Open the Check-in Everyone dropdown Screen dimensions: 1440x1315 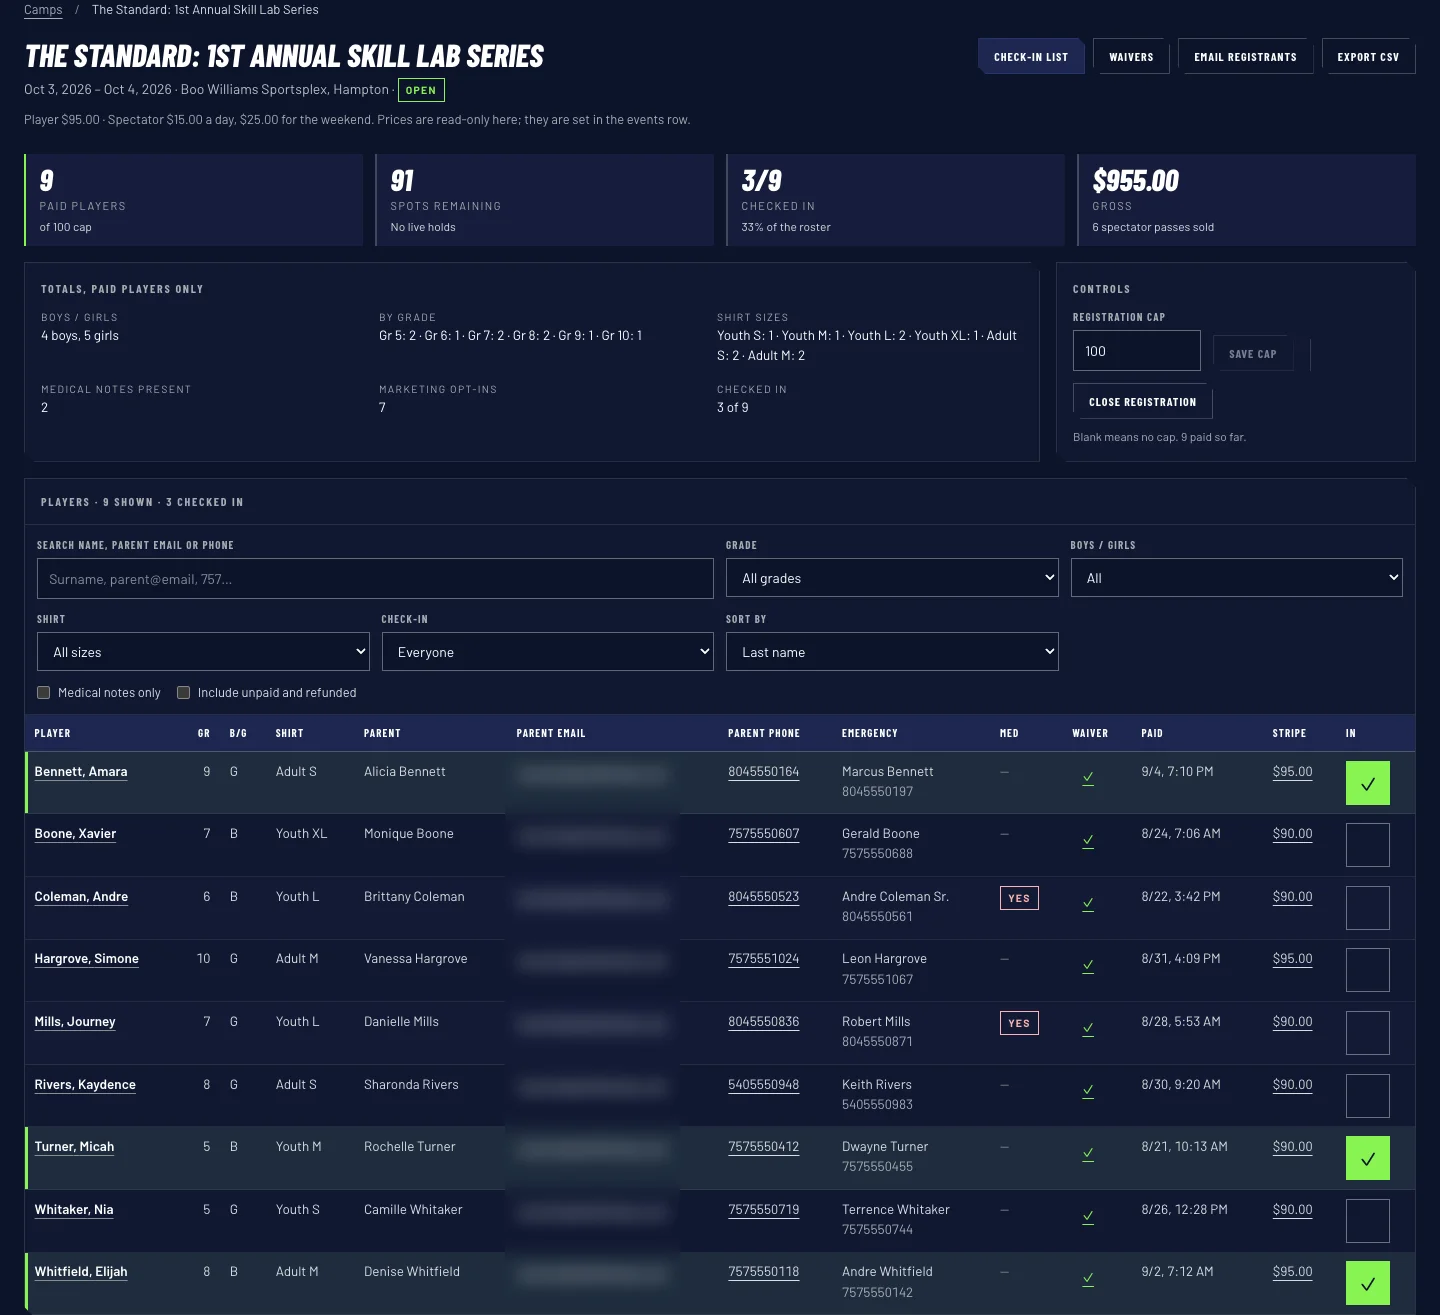(x=548, y=652)
